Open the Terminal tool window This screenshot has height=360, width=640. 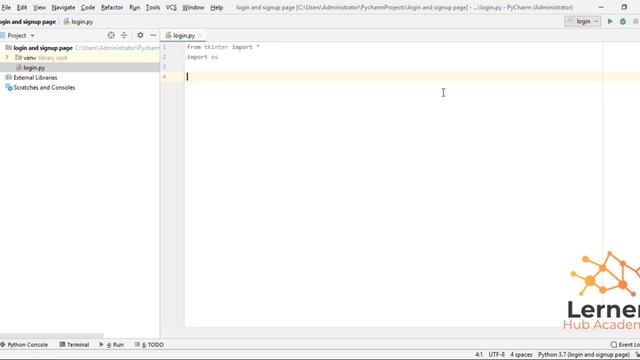[74, 344]
